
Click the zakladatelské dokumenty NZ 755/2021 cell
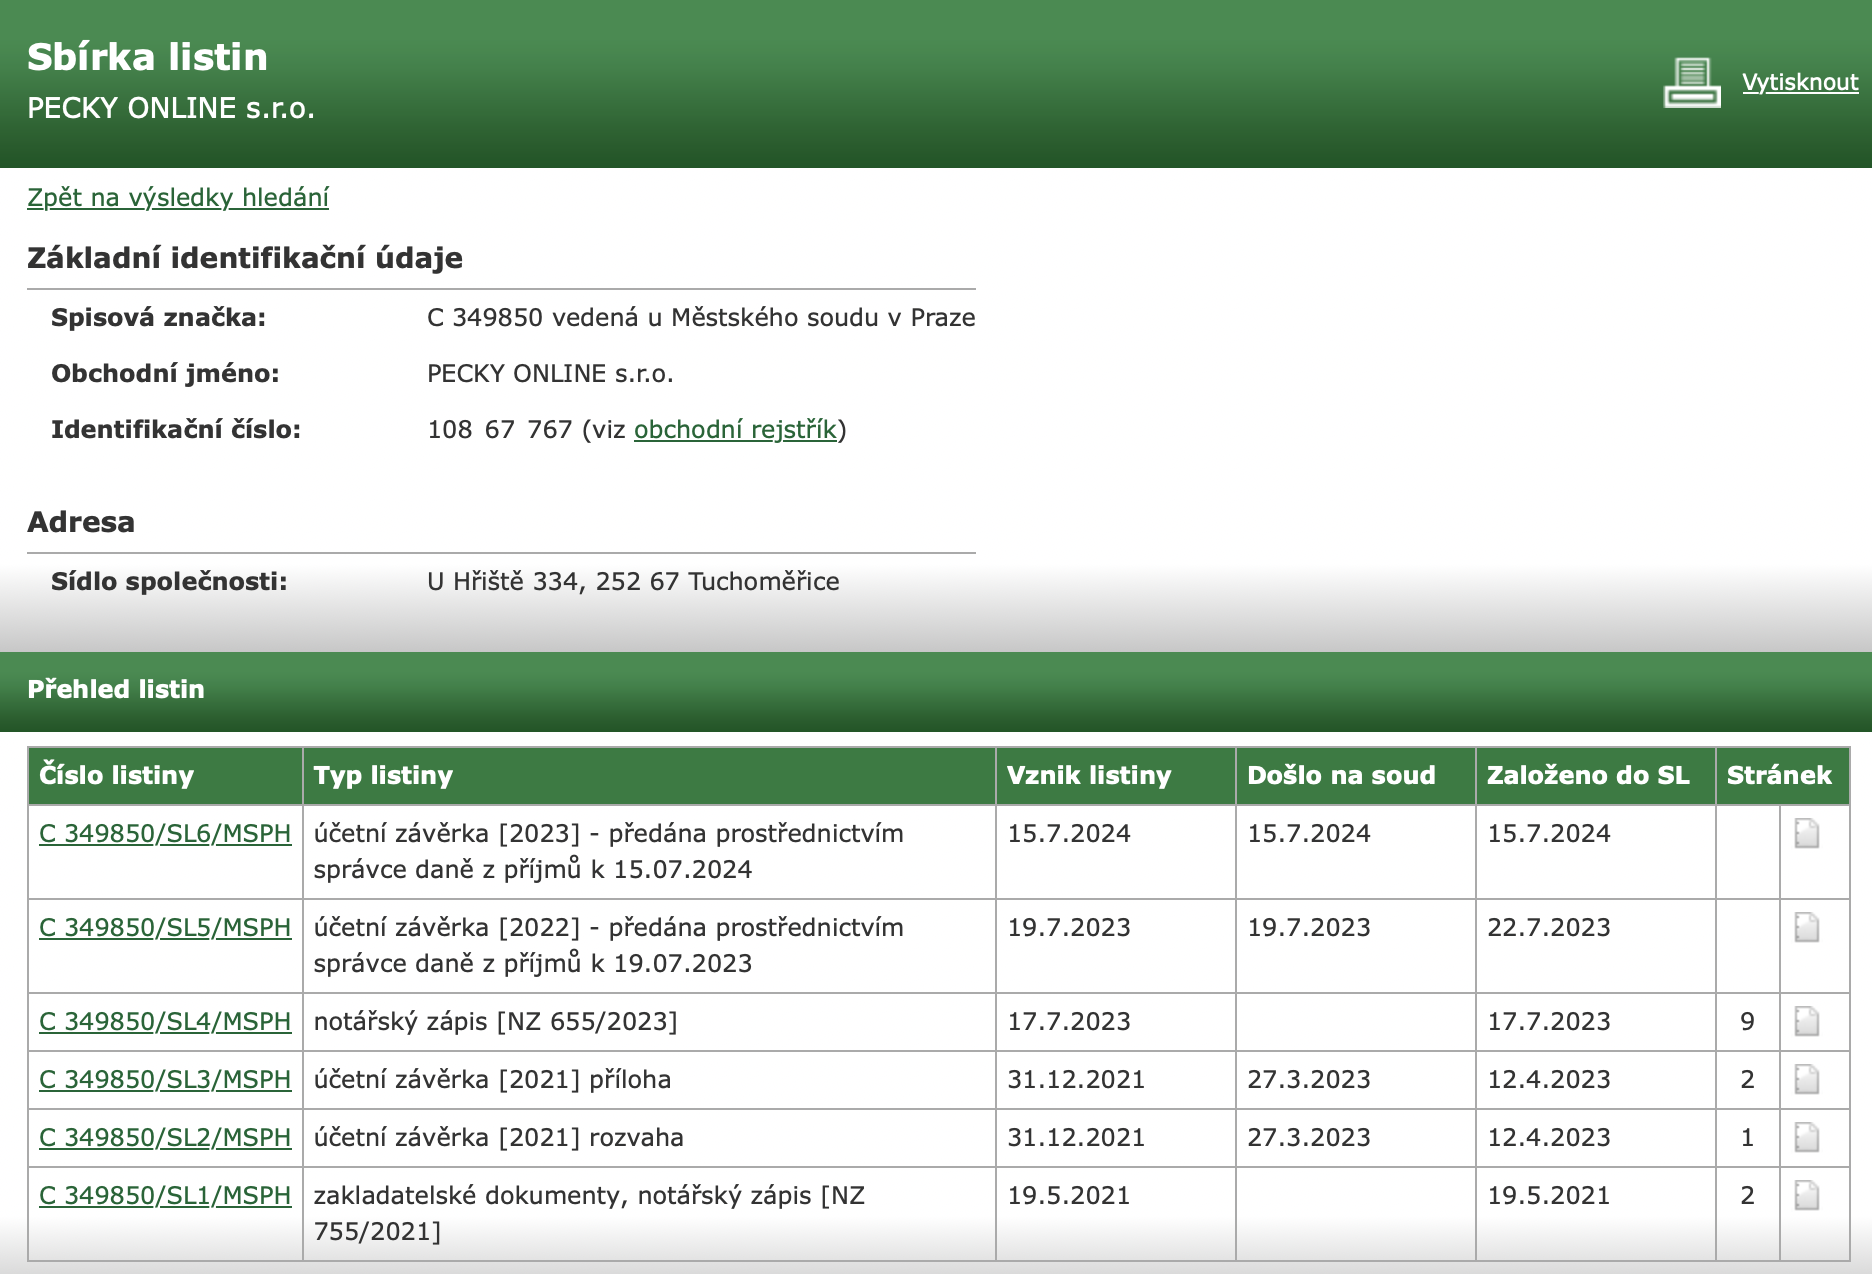click(649, 1213)
